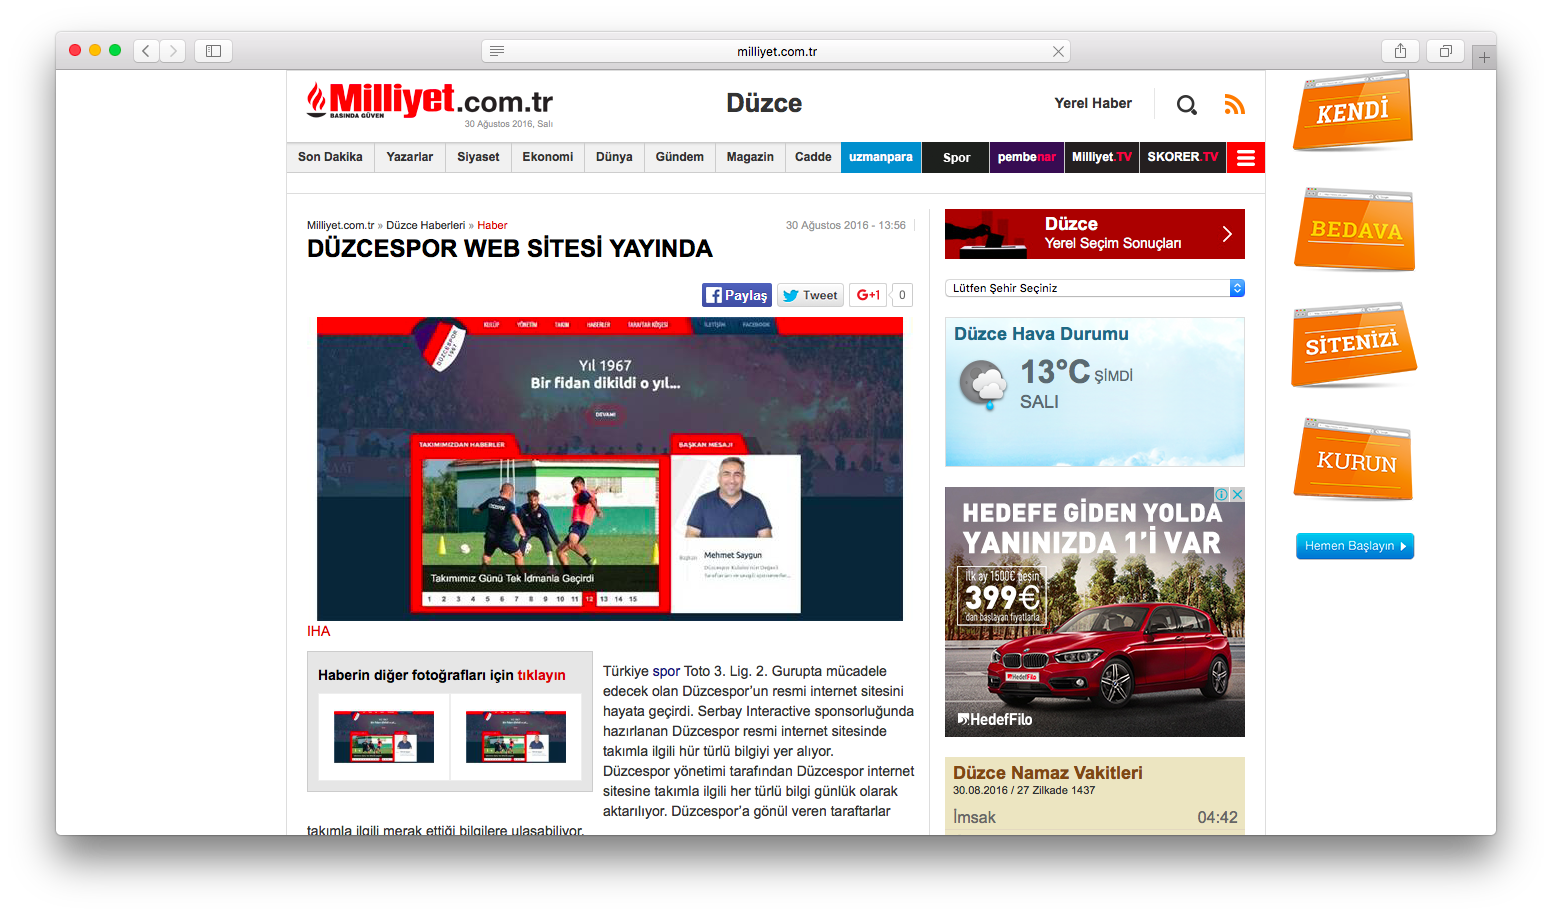Open the first small photo thumbnail
Screen dimensions: 1552x915
[x=384, y=737]
